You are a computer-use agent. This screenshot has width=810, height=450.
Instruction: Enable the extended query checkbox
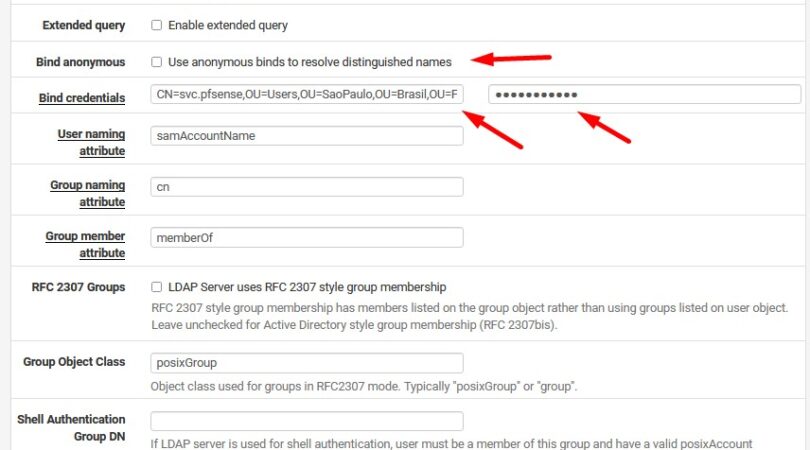156,24
